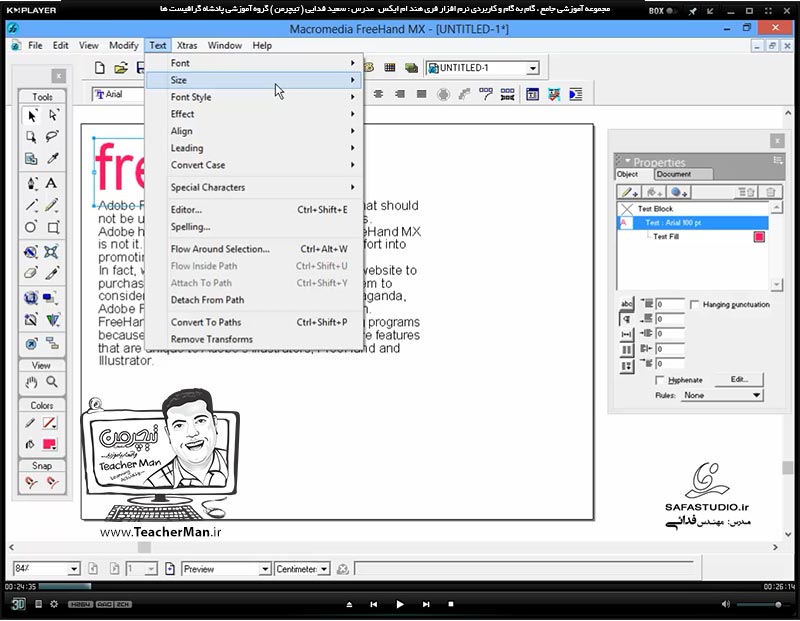Image resolution: width=800 pixels, height=621 pixels.
Task: Click the Text Fill pink color swatch
Action: (759, 237)
